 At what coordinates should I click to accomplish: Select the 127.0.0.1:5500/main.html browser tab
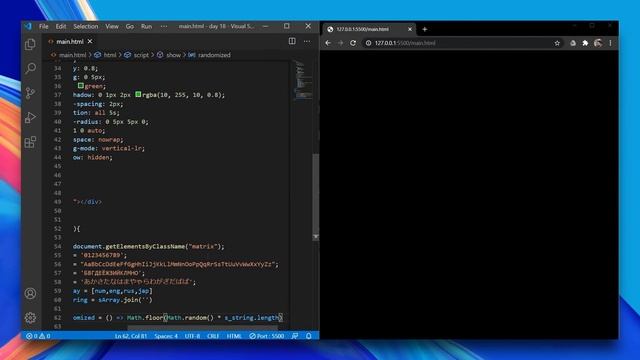pos(369,29)
